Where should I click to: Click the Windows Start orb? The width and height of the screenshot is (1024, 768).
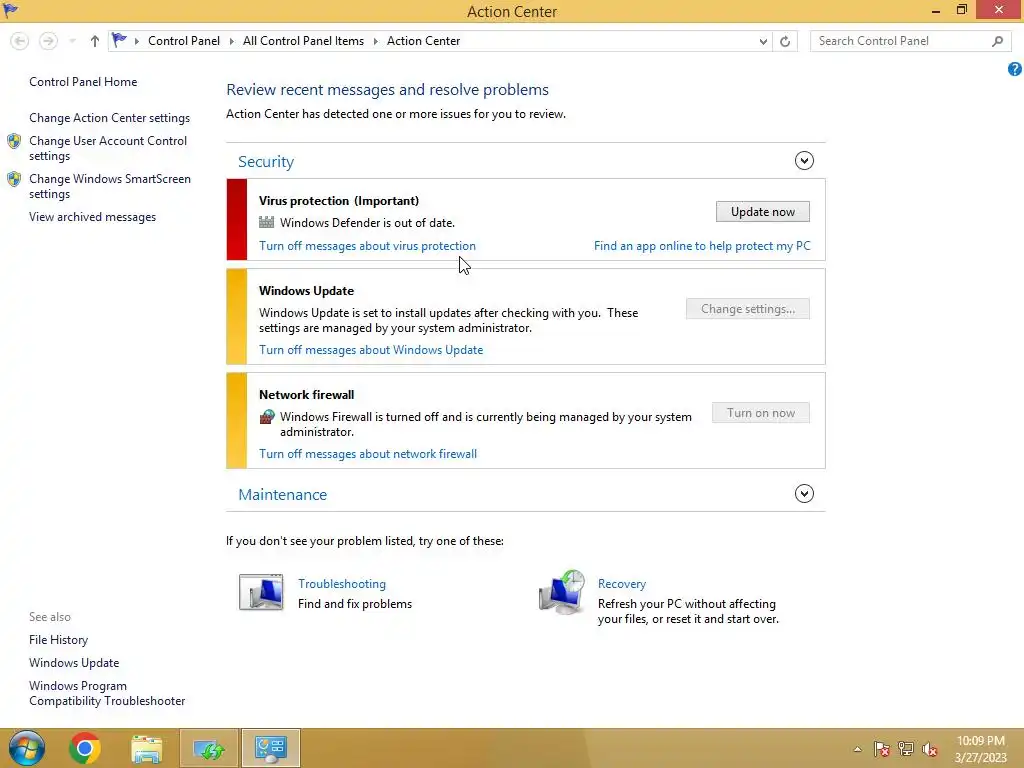[x=27, y=748]
